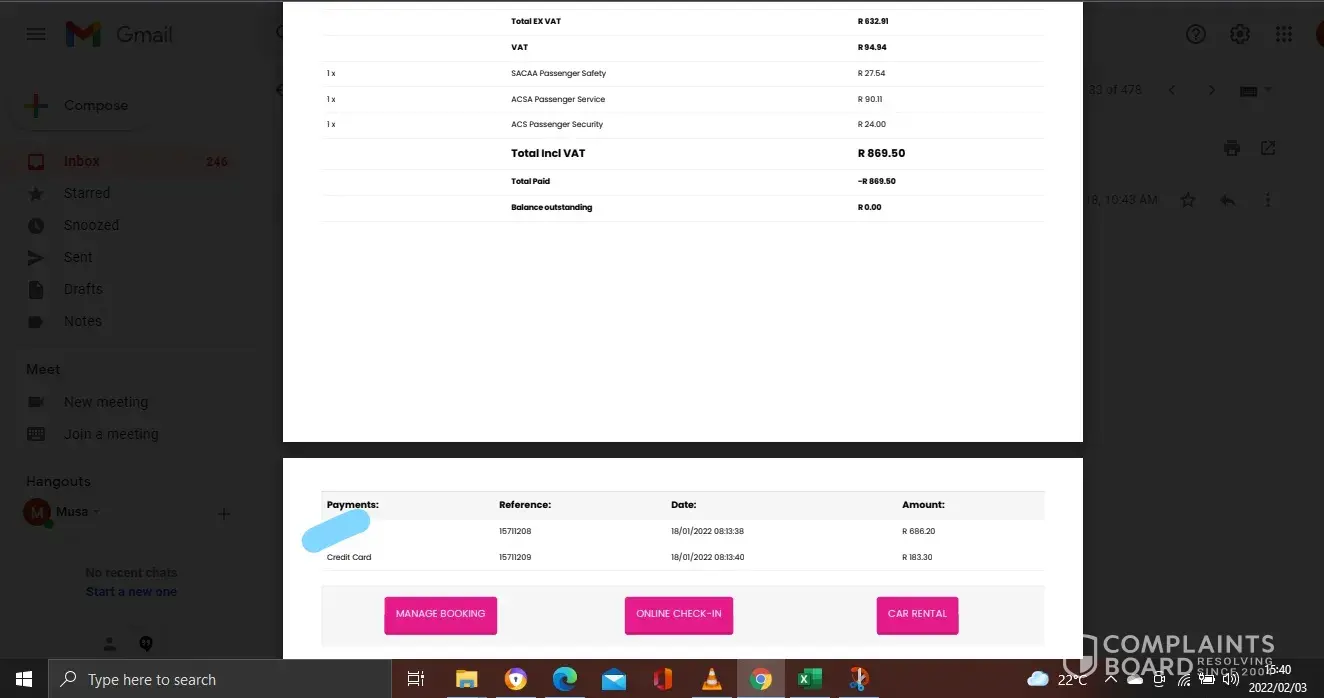Open weather widget showing 22°C
1324x698 pixels.
pyautogui.click(x=1057, y=679)
